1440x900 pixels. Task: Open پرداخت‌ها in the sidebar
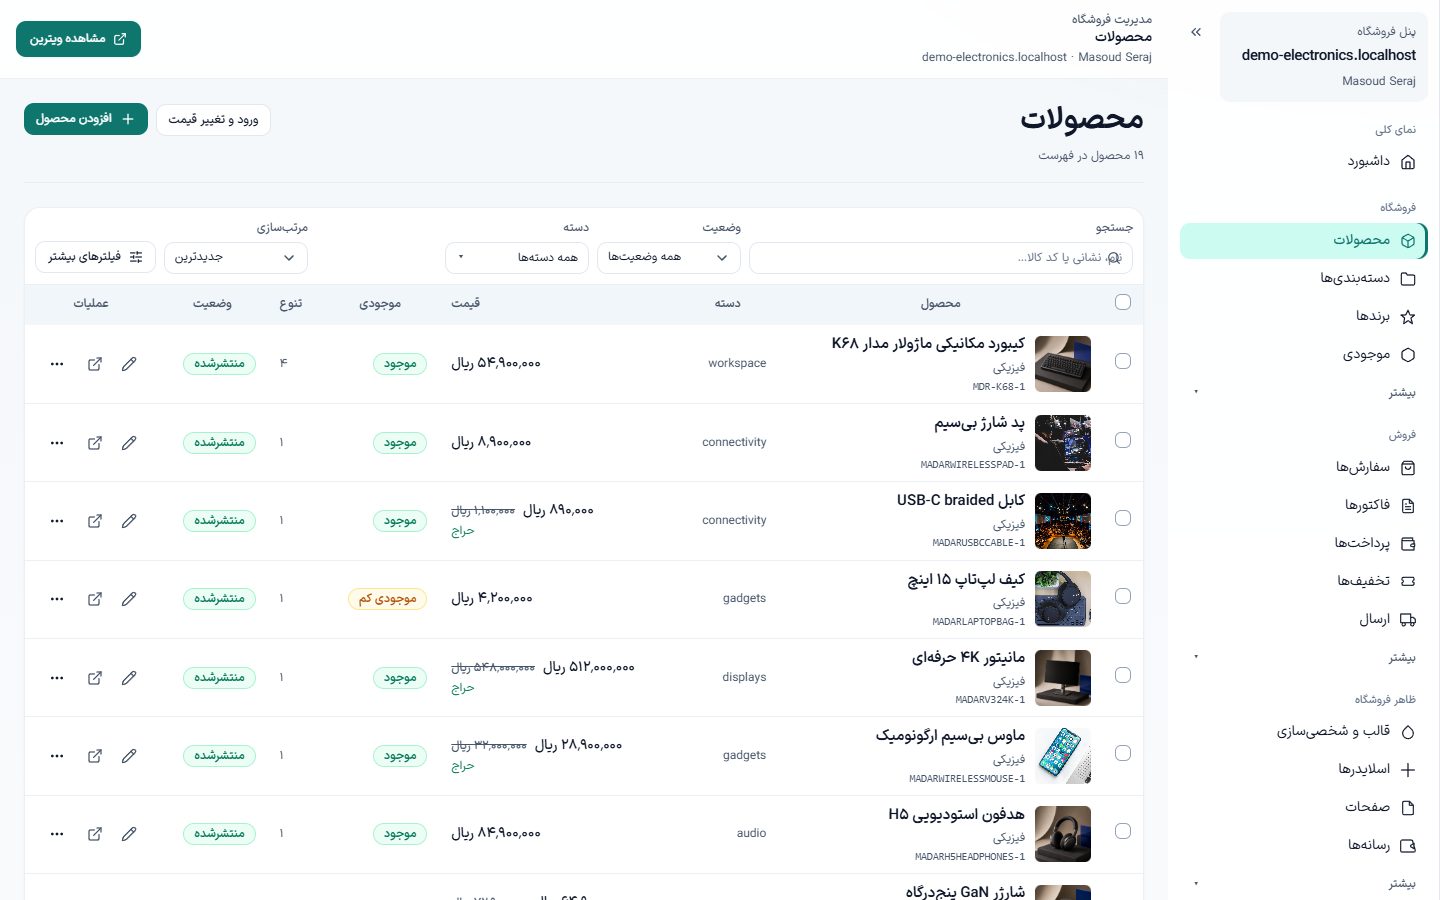tap(1304, 543)
